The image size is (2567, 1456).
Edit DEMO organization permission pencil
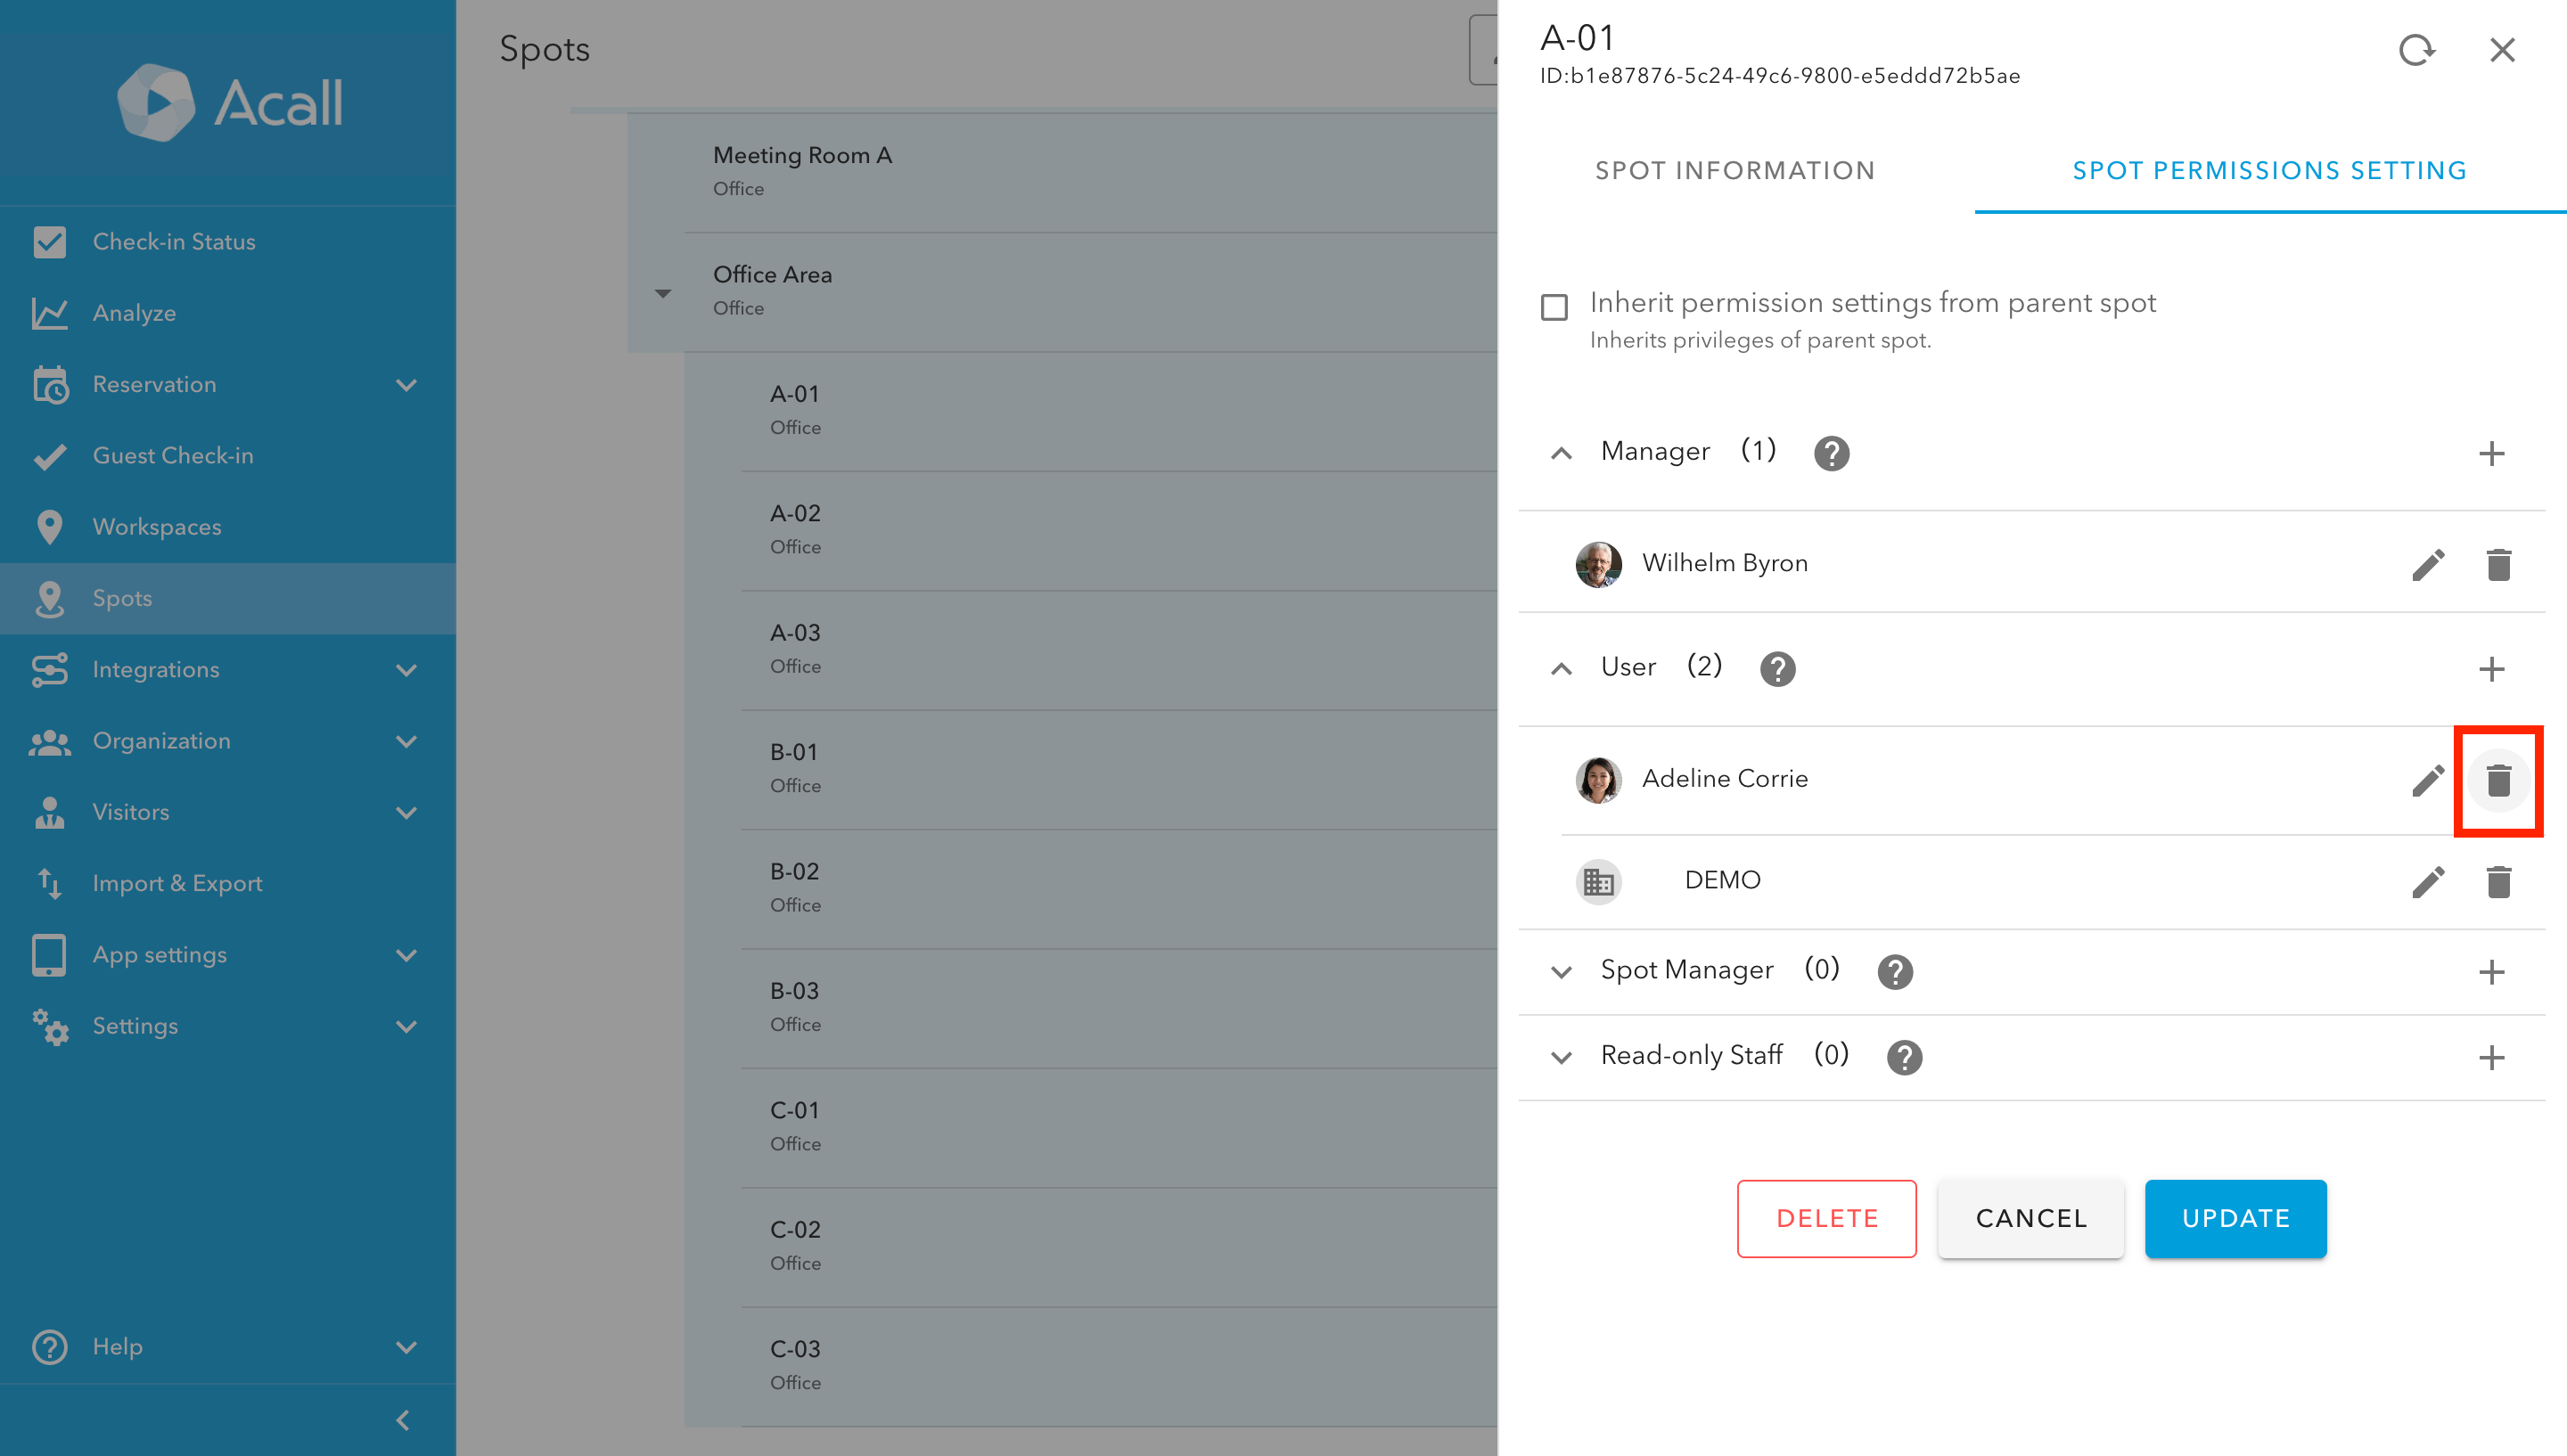[2428, 881]
